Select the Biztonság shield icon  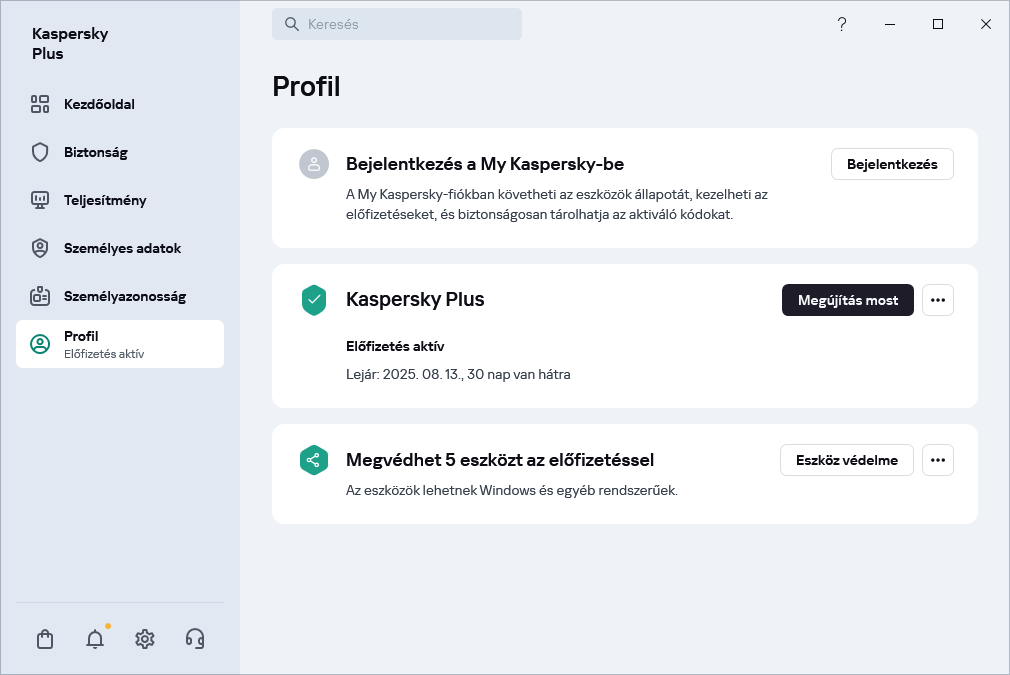click(40, 152)
